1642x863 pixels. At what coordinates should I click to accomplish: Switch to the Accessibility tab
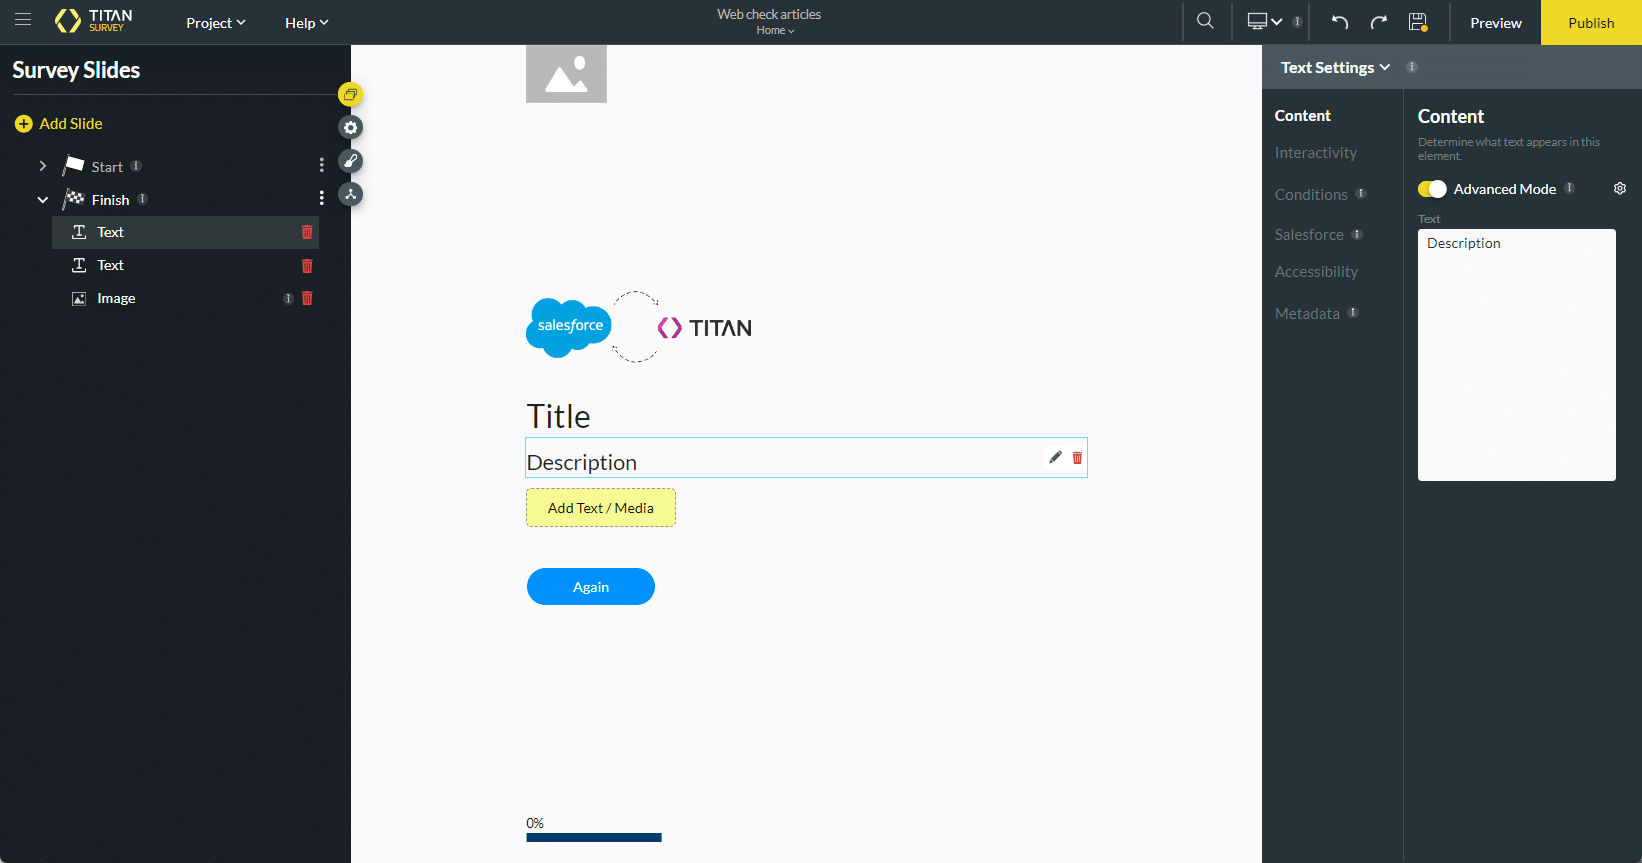tap(1316, 272)
